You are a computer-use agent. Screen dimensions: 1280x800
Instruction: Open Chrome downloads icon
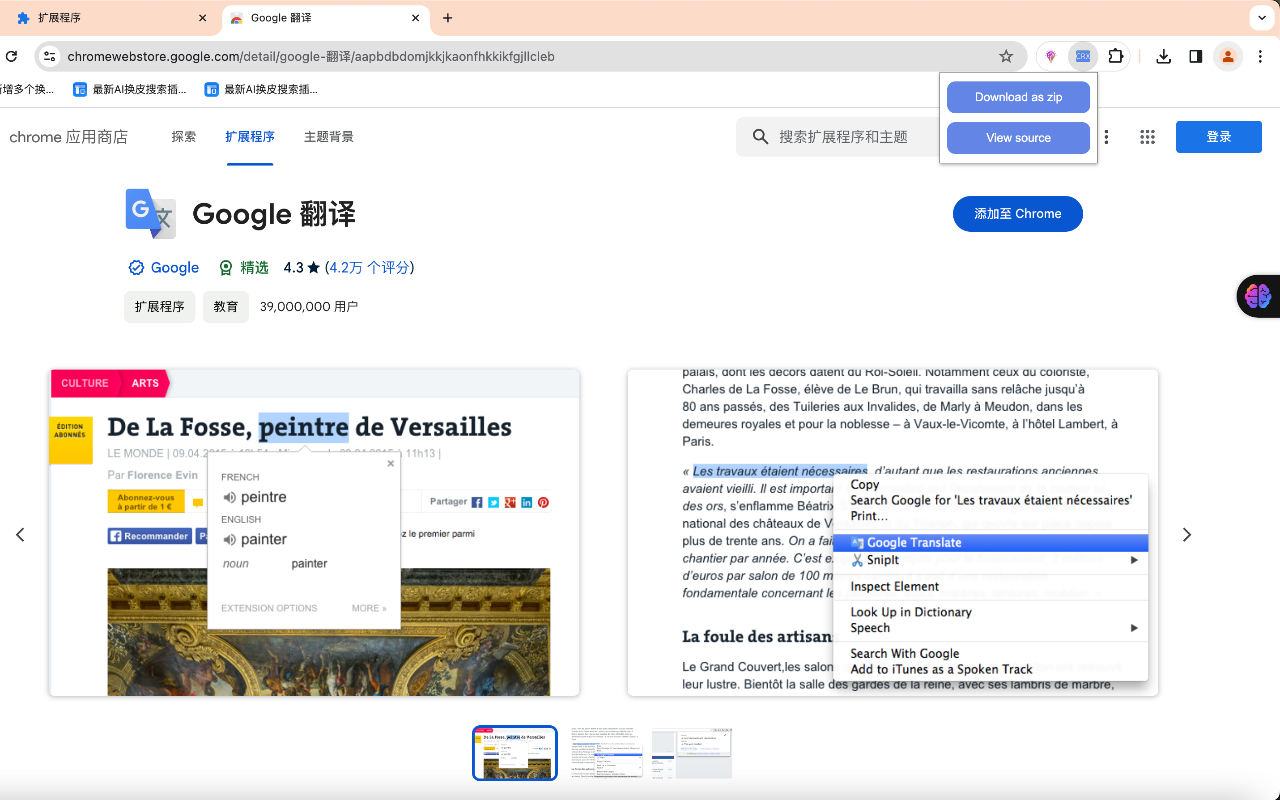1163,57
